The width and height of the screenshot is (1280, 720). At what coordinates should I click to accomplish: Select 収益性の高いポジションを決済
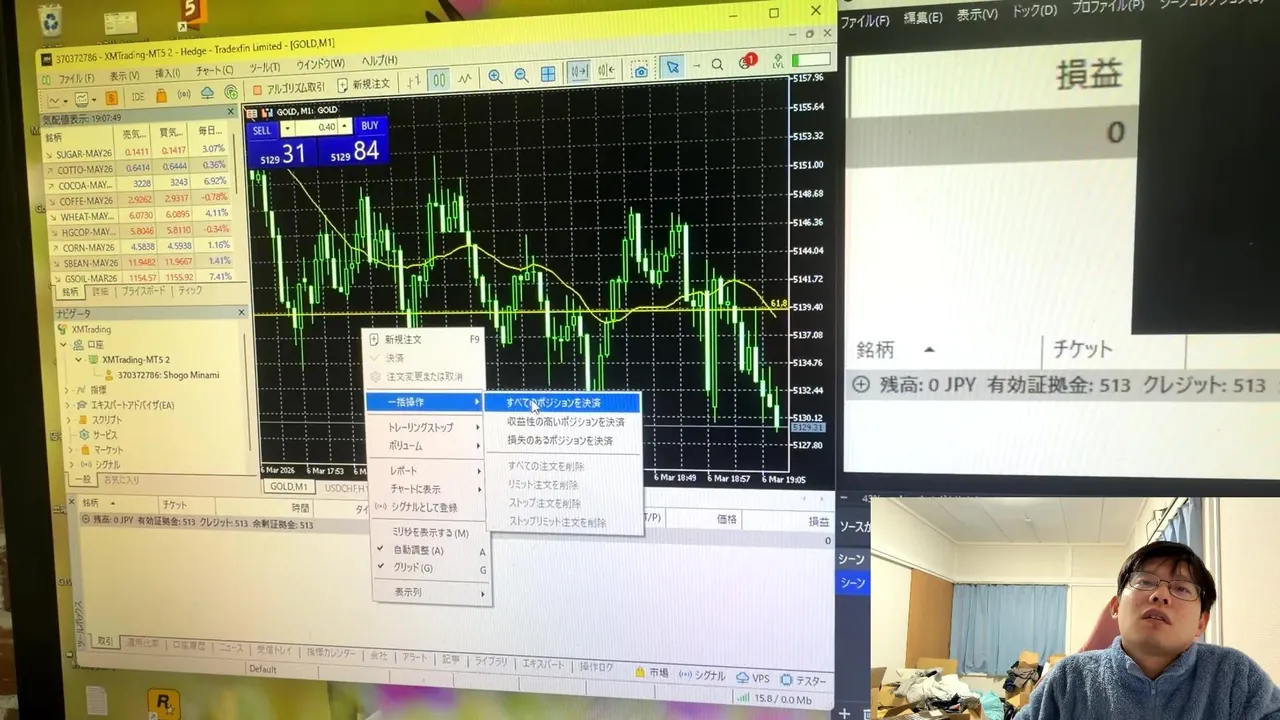click(x=561, y=422)
